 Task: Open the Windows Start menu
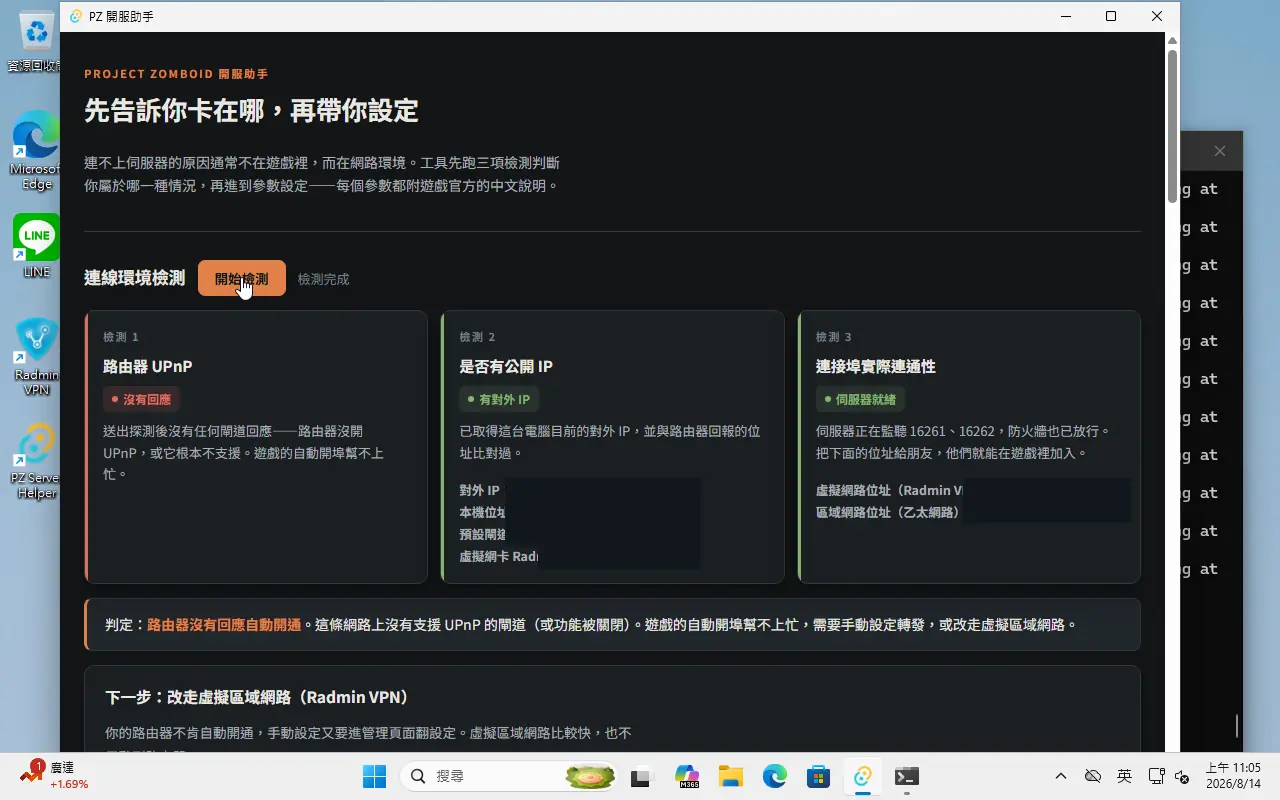click(374, 776)
